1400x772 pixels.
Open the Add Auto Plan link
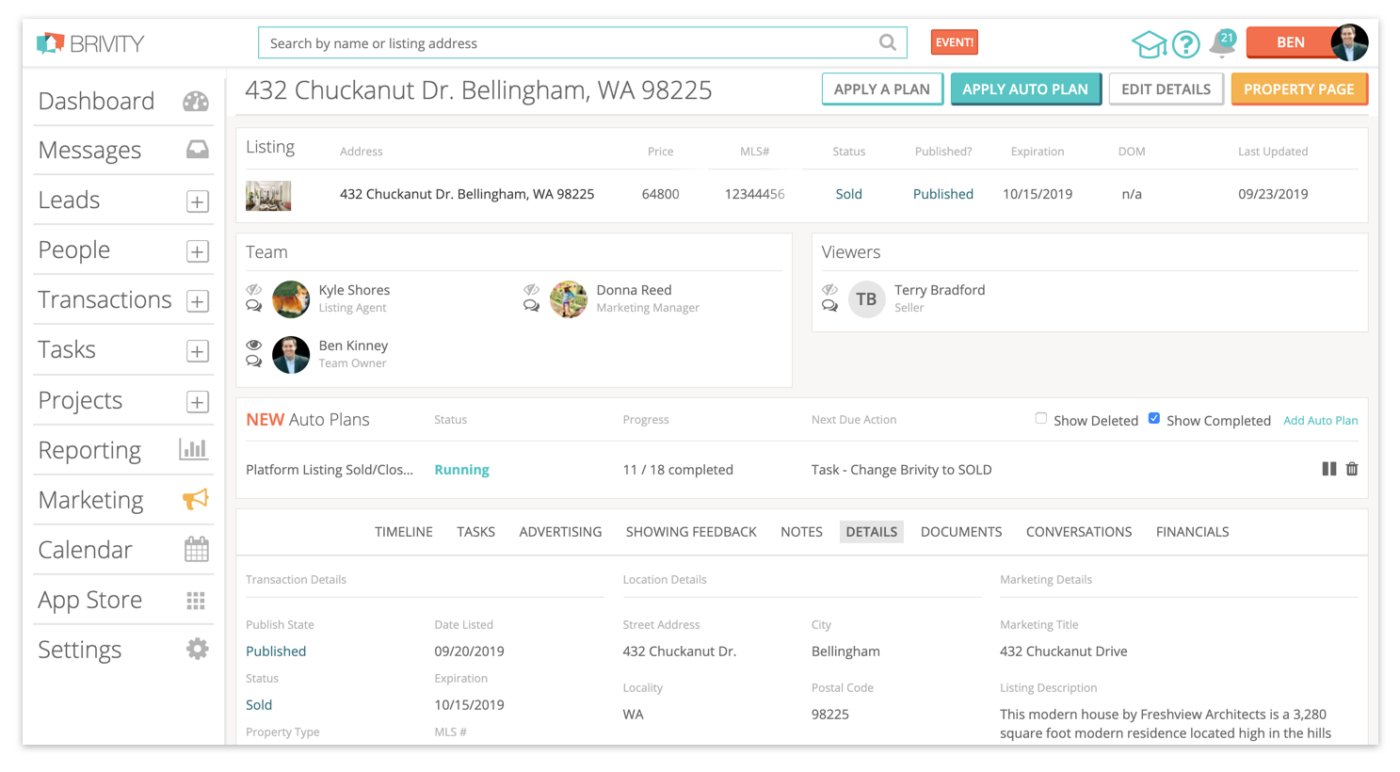[1320, 420]
